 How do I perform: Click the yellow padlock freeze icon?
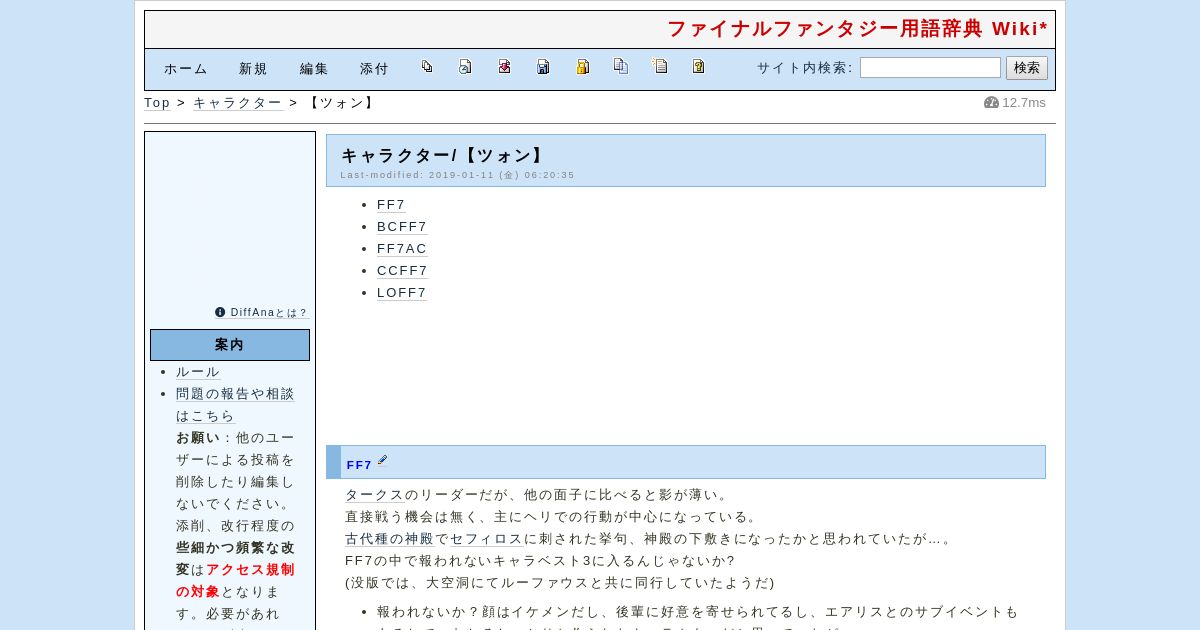pyautogui.click(x=582, y=67)
